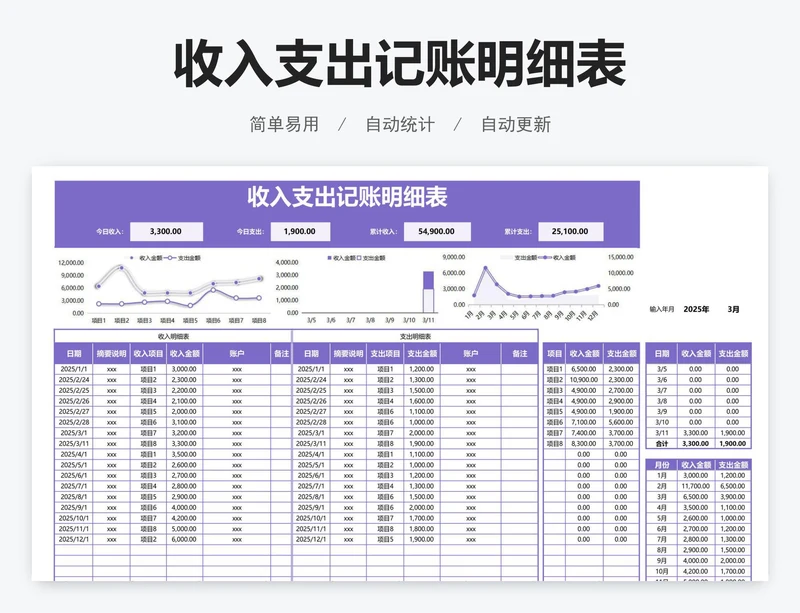Click the purple banner title 收入支出记账明细表

click(x=347, y=197)
